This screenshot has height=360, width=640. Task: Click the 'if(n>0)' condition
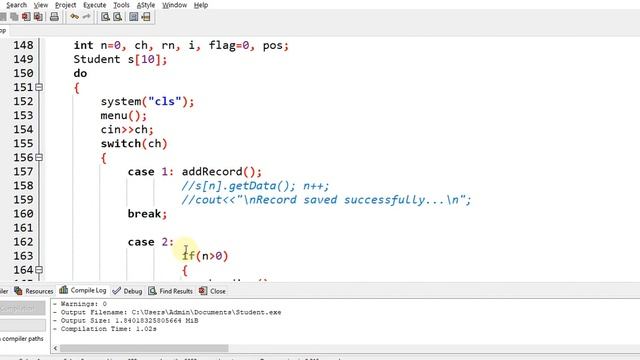205,256
